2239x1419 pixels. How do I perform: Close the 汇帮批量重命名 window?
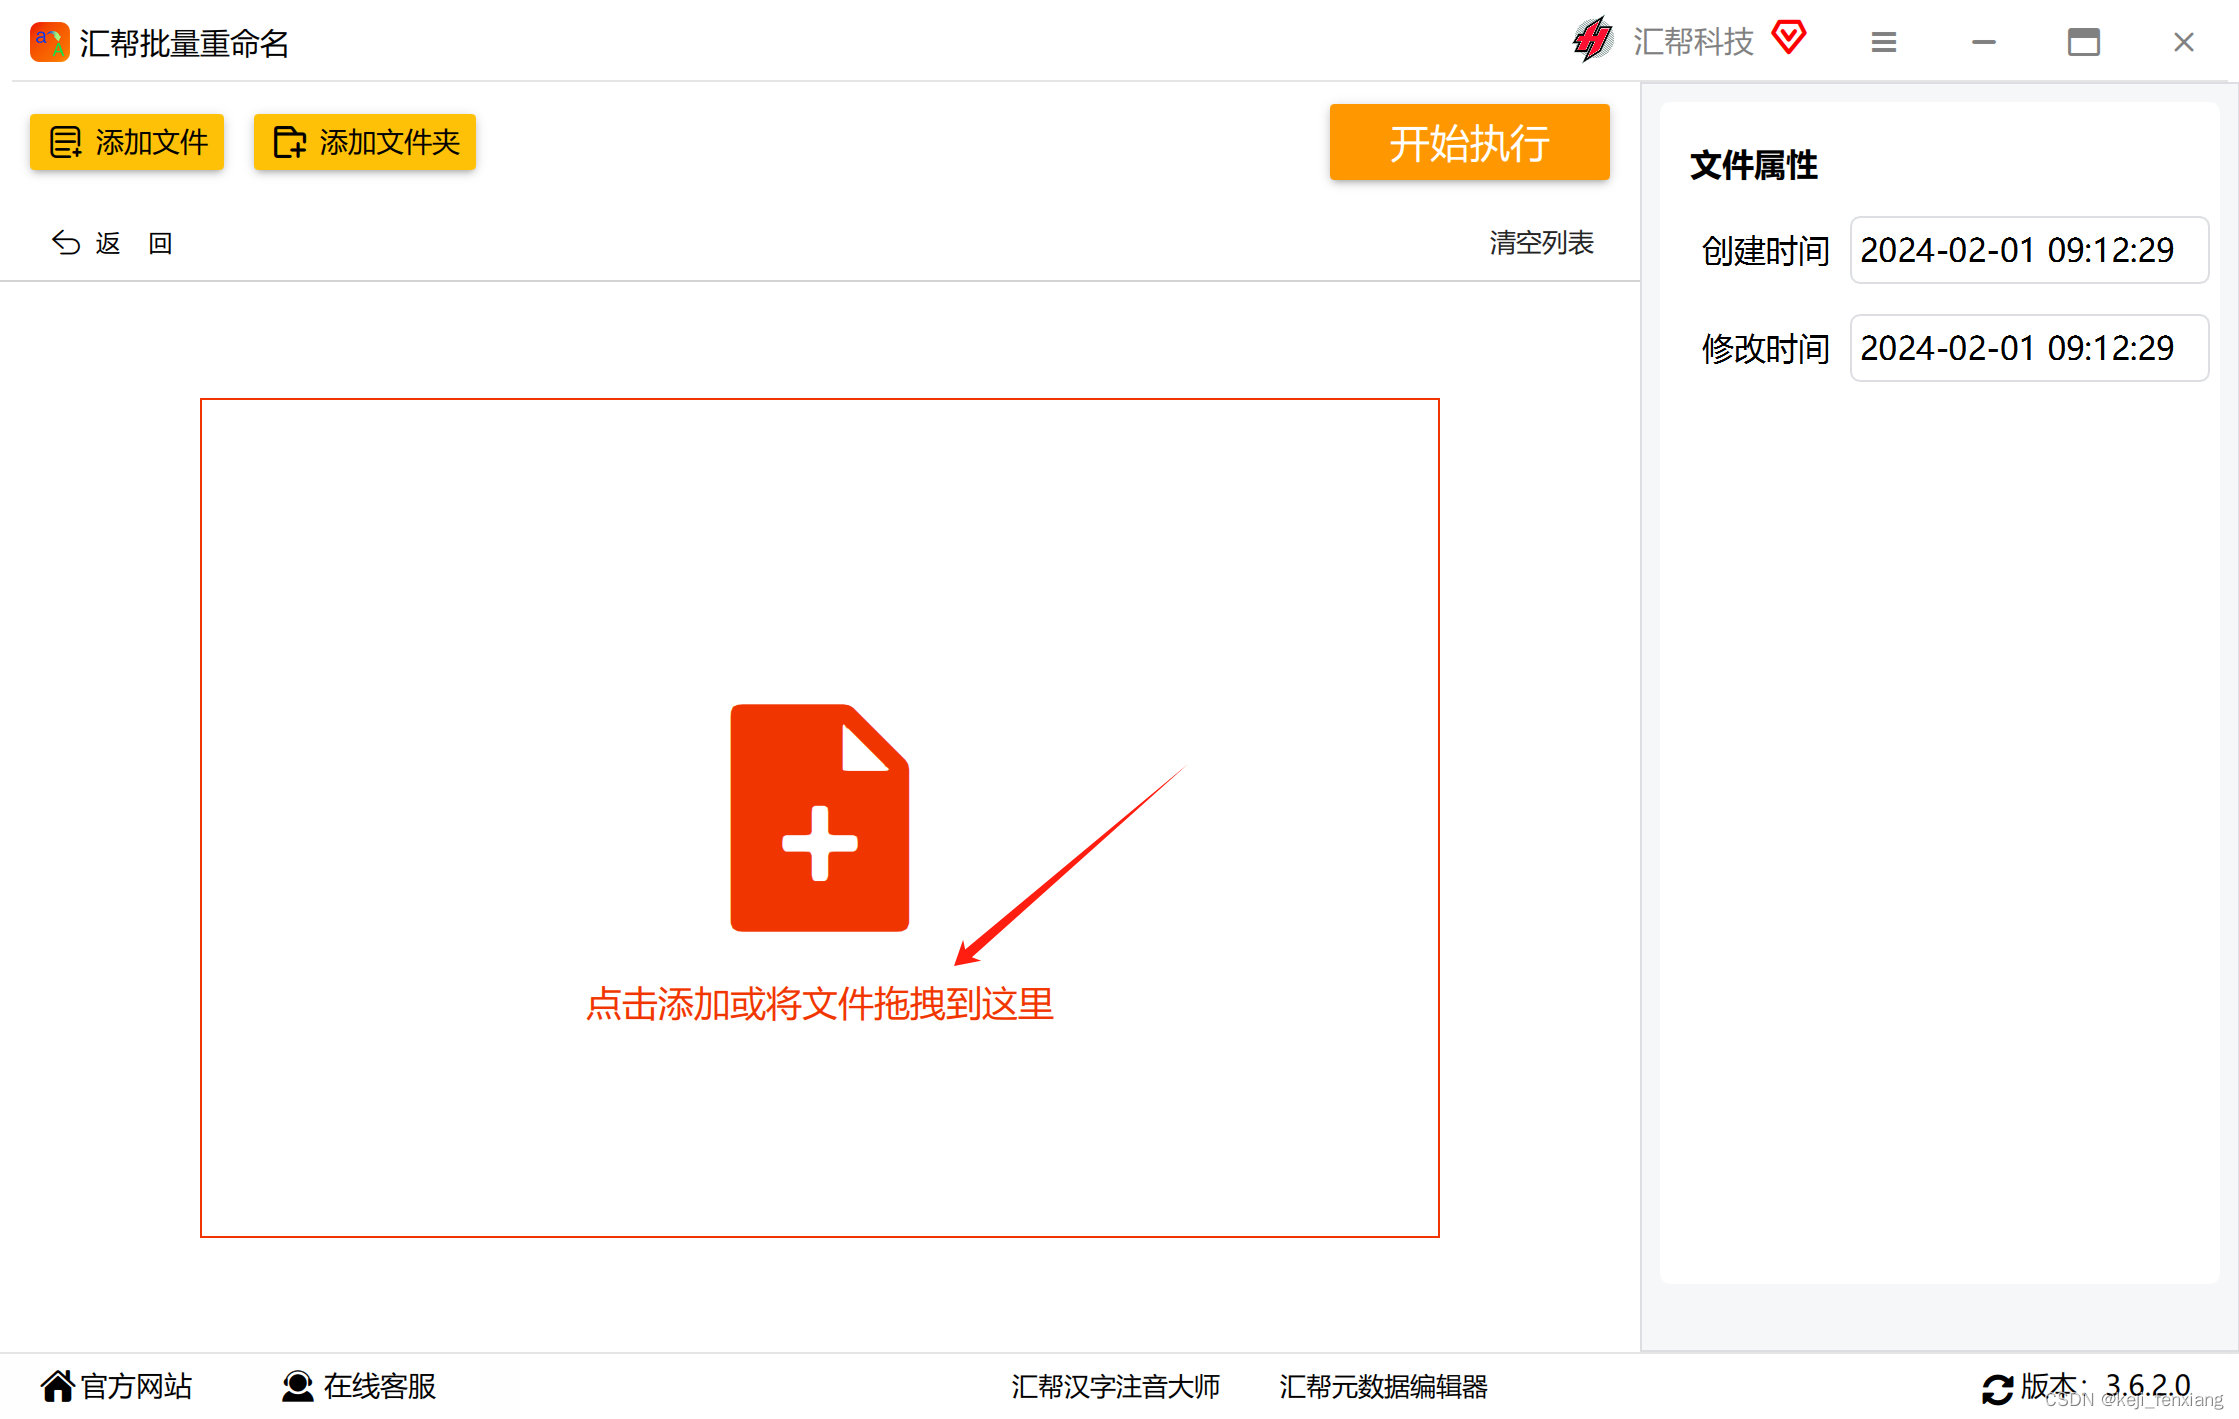(2184, 42)
